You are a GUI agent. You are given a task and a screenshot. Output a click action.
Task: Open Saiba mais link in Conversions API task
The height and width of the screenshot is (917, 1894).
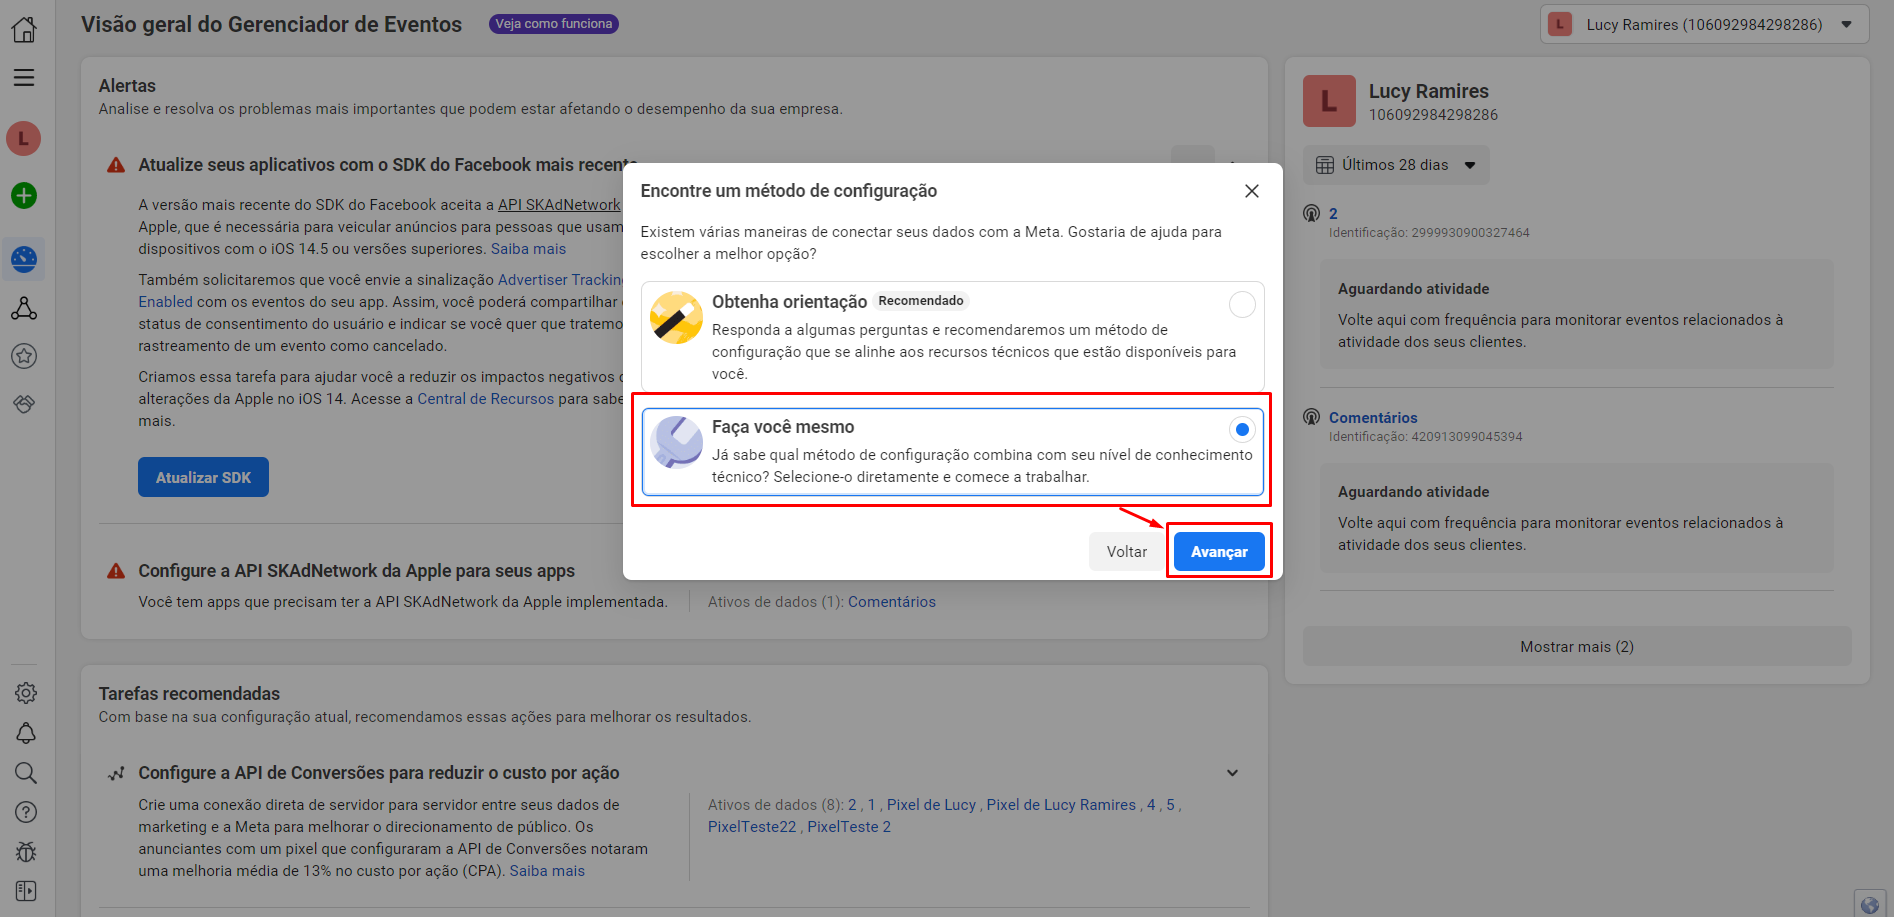point(547,871)
